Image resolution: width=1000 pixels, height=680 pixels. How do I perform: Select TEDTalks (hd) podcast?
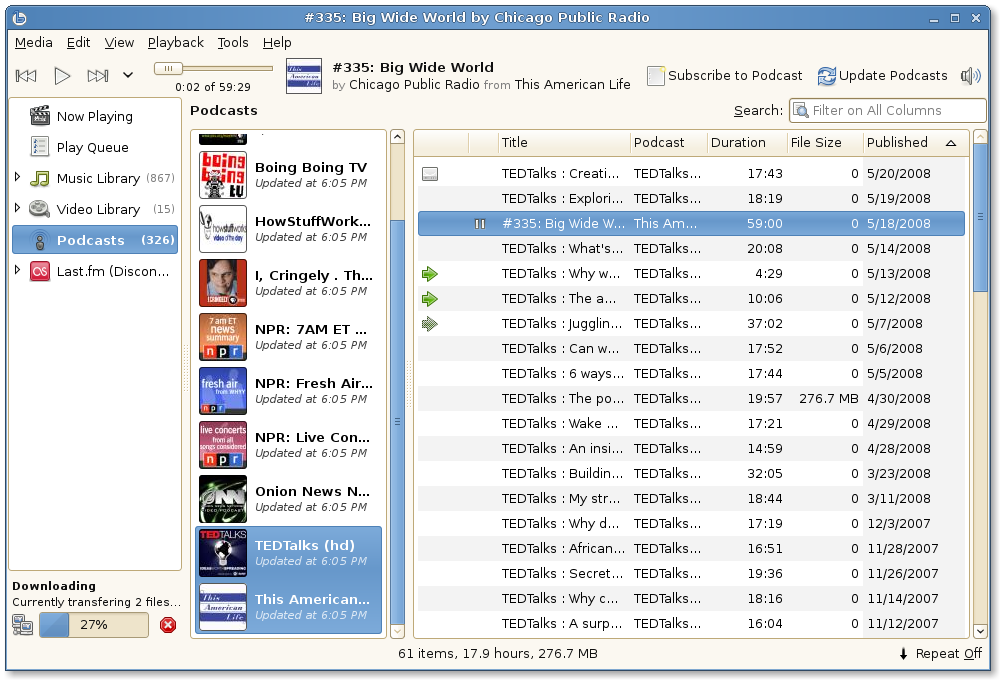pos(288,553)
